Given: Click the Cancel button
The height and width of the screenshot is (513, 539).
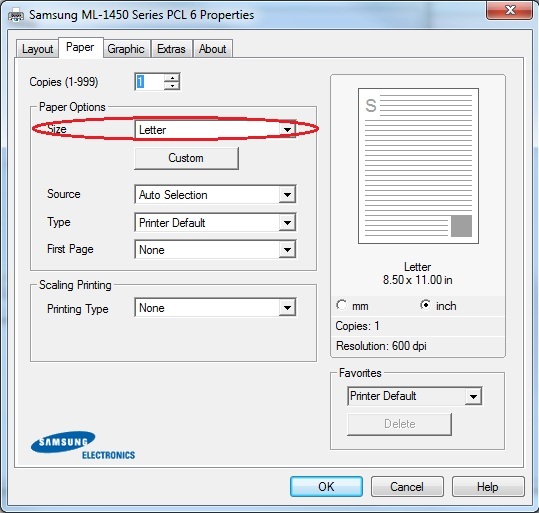Looking at the screenshot, I should coord(407,487).
